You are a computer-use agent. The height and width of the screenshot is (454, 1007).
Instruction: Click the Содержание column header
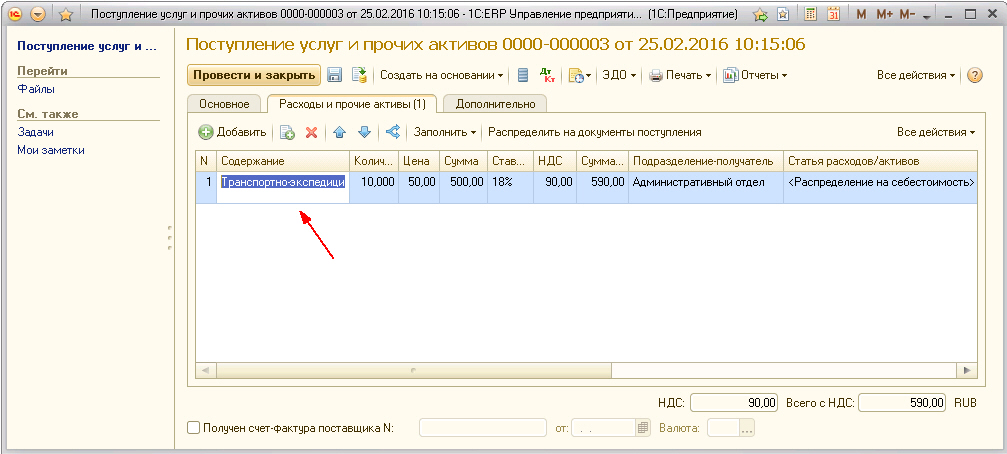283,161
